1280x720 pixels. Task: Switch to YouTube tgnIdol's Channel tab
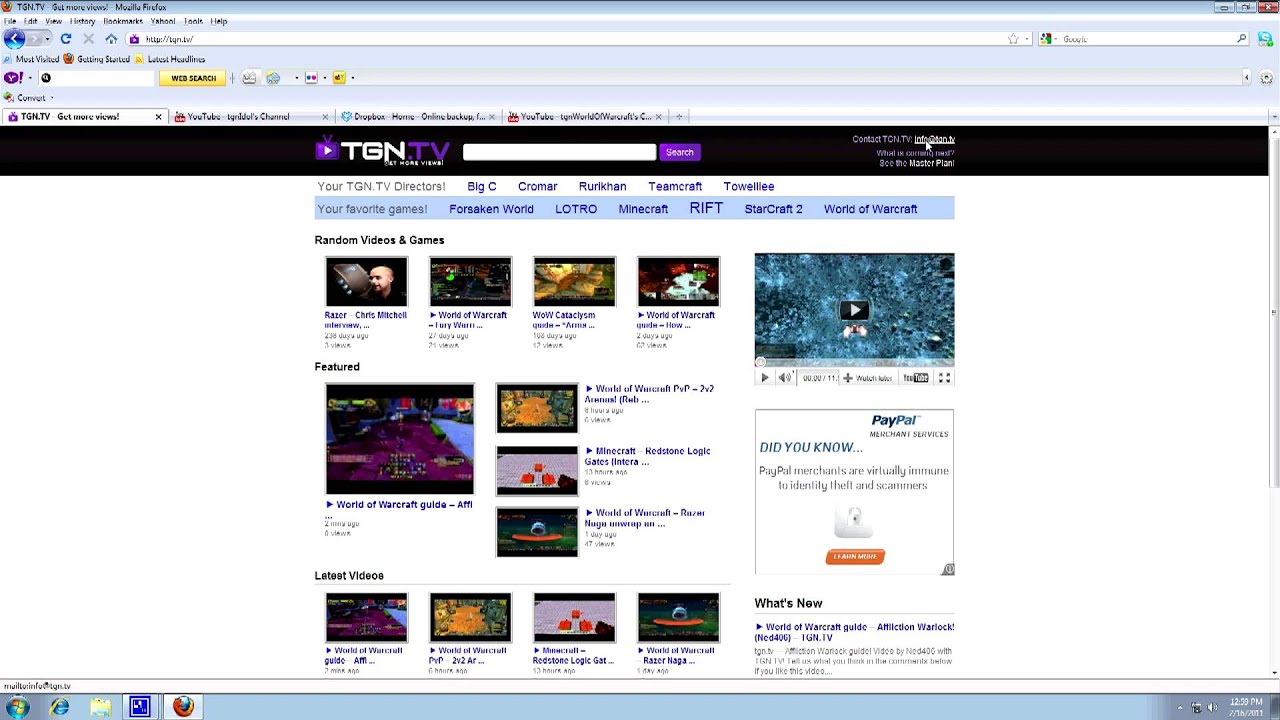tap(251, 117)
